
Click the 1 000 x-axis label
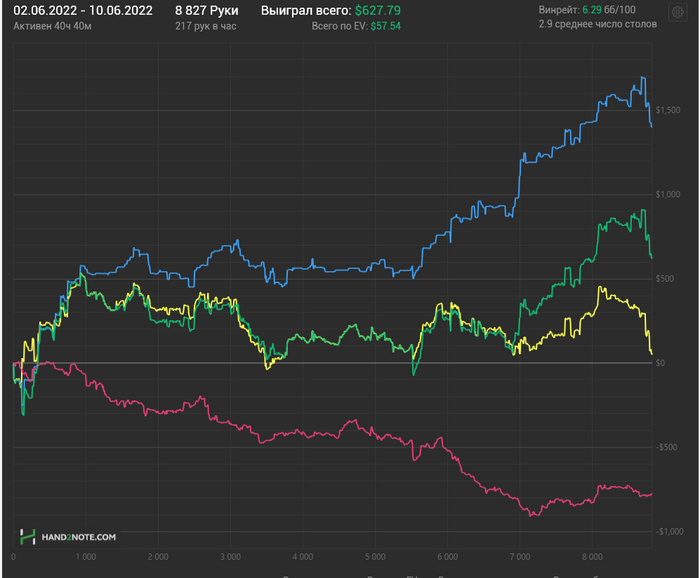click(x=86, y=557)
